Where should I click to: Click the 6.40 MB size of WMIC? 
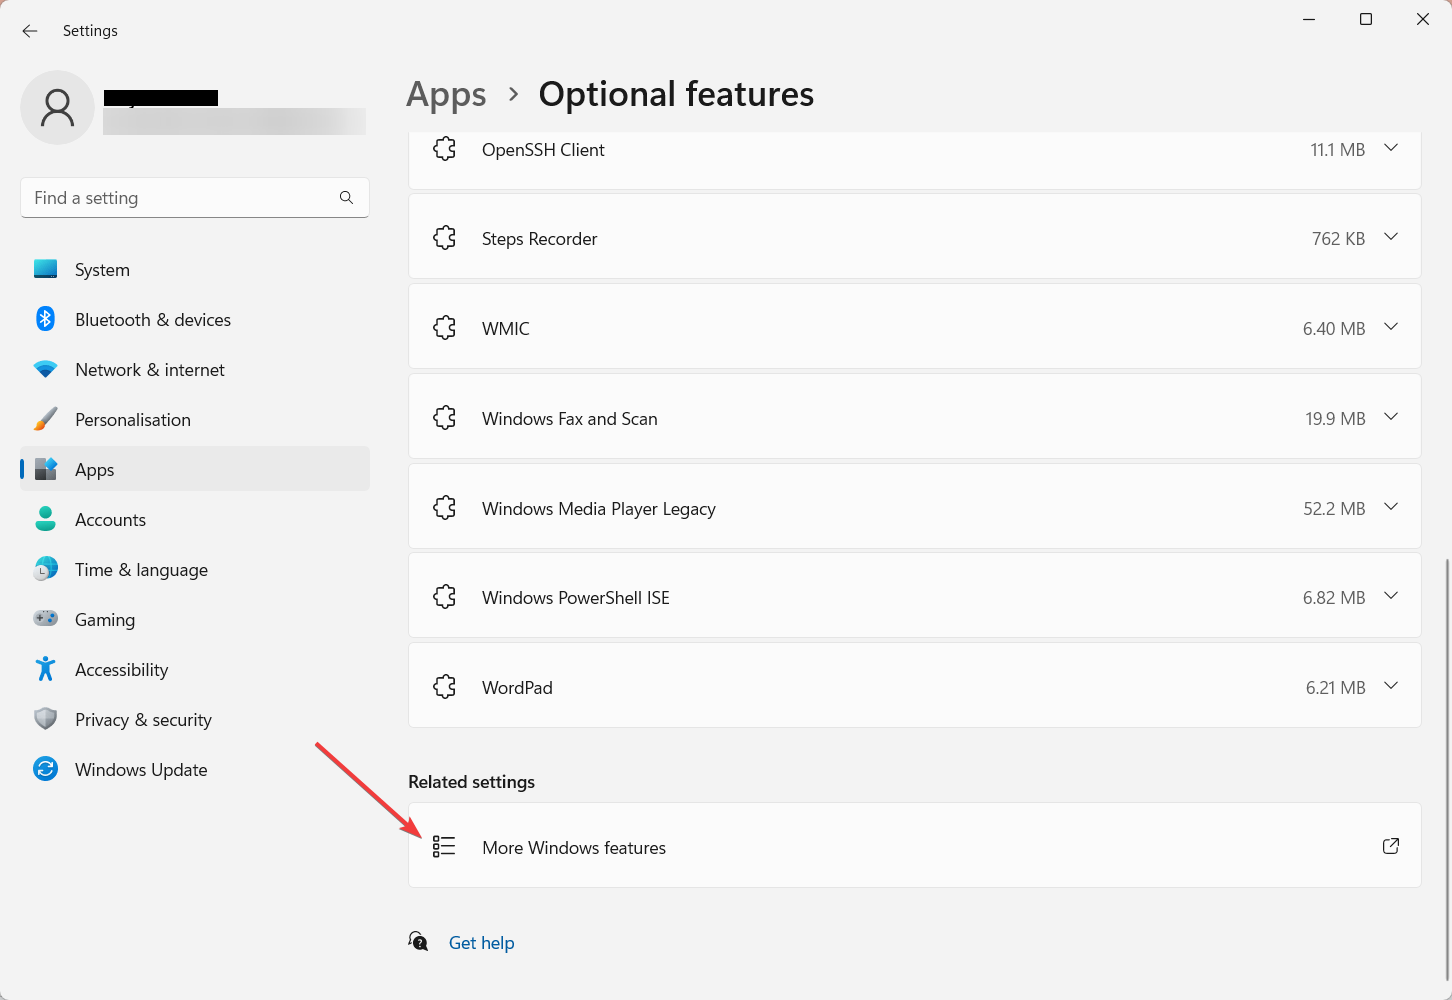point(1334,329)
